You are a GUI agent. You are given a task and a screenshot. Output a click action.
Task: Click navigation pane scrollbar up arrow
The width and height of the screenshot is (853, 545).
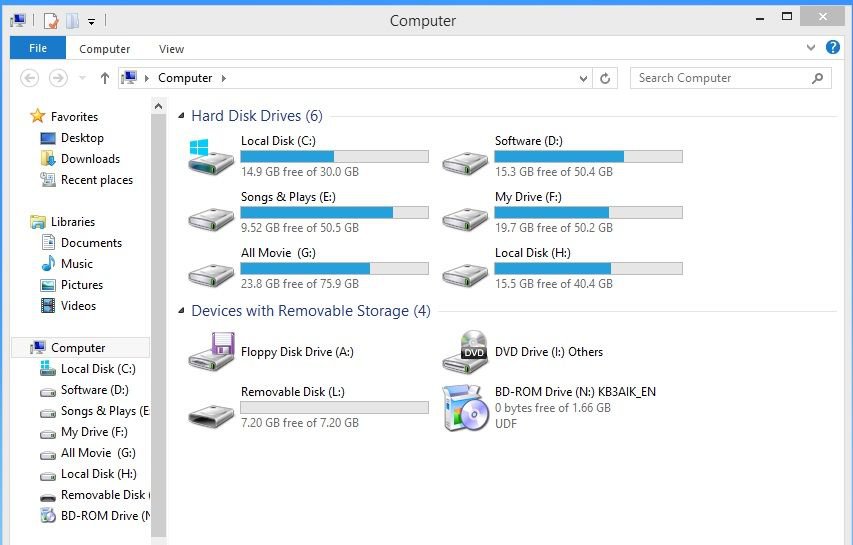point(158,106)
